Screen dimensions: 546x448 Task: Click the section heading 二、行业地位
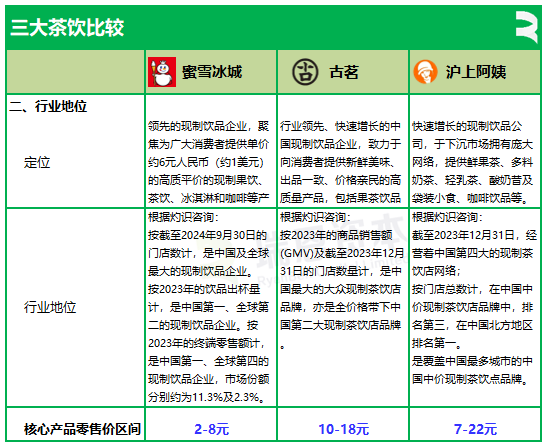tap(48, 106)
